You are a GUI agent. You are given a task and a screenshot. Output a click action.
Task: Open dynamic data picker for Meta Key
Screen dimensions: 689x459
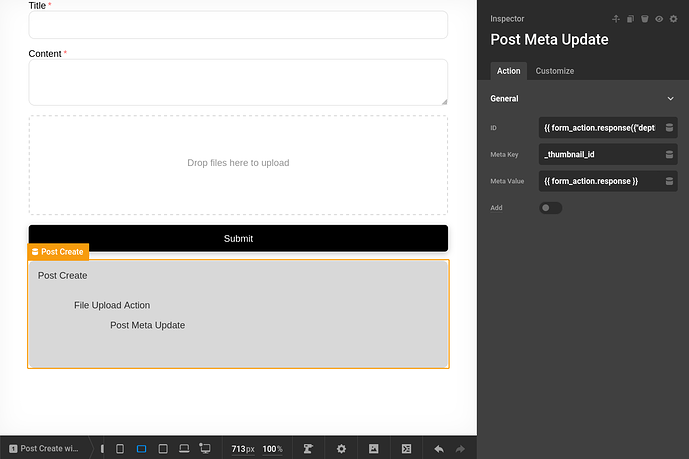(x=669, y=155)
